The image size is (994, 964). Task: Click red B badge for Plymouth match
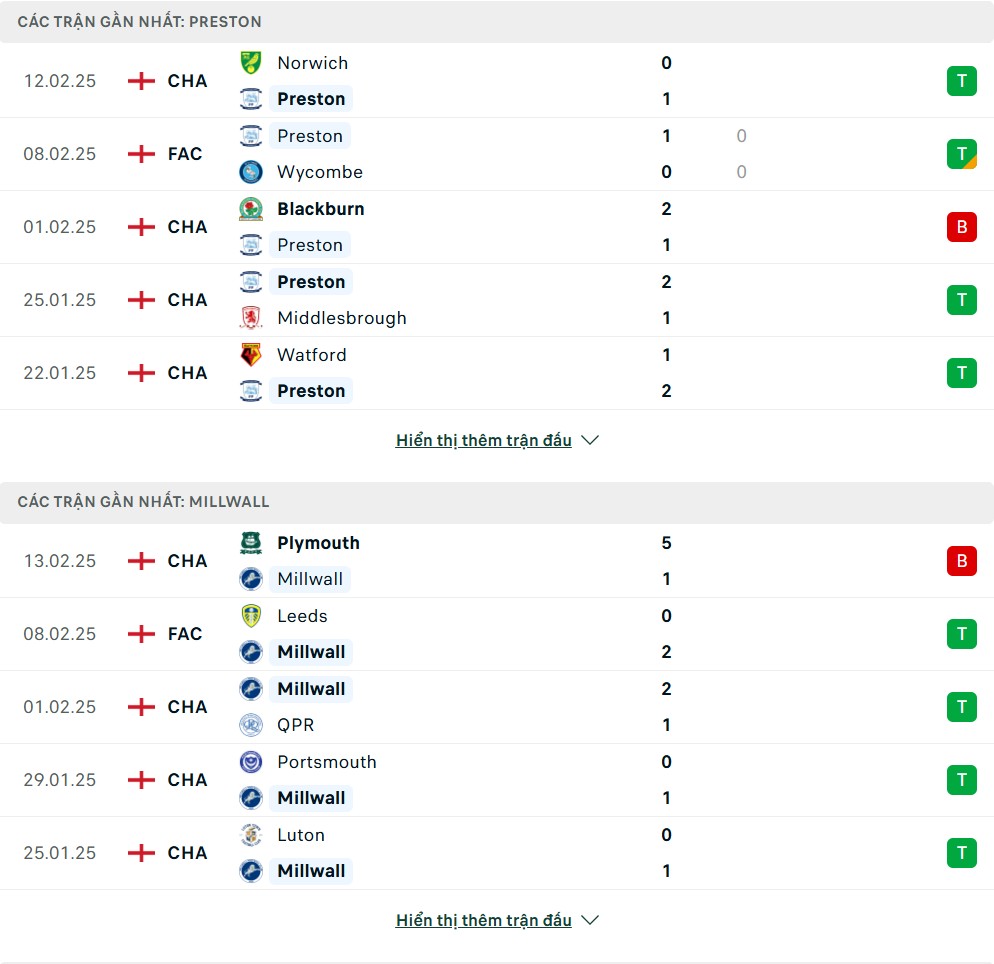[961, 561]
